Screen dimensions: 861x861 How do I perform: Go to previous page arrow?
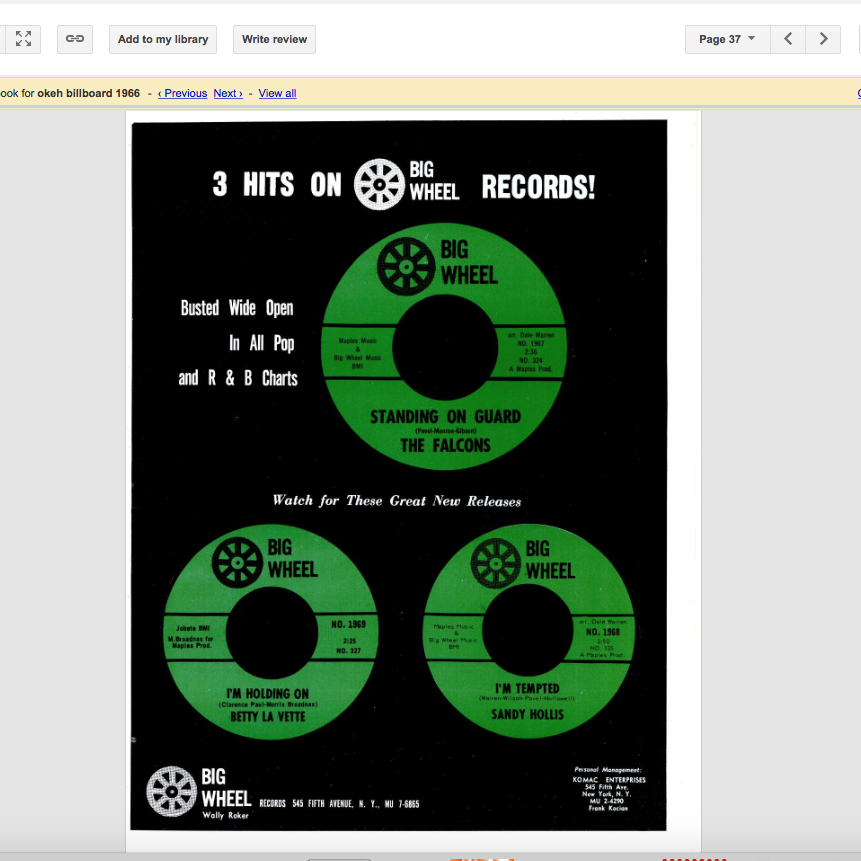pos(787,39)
